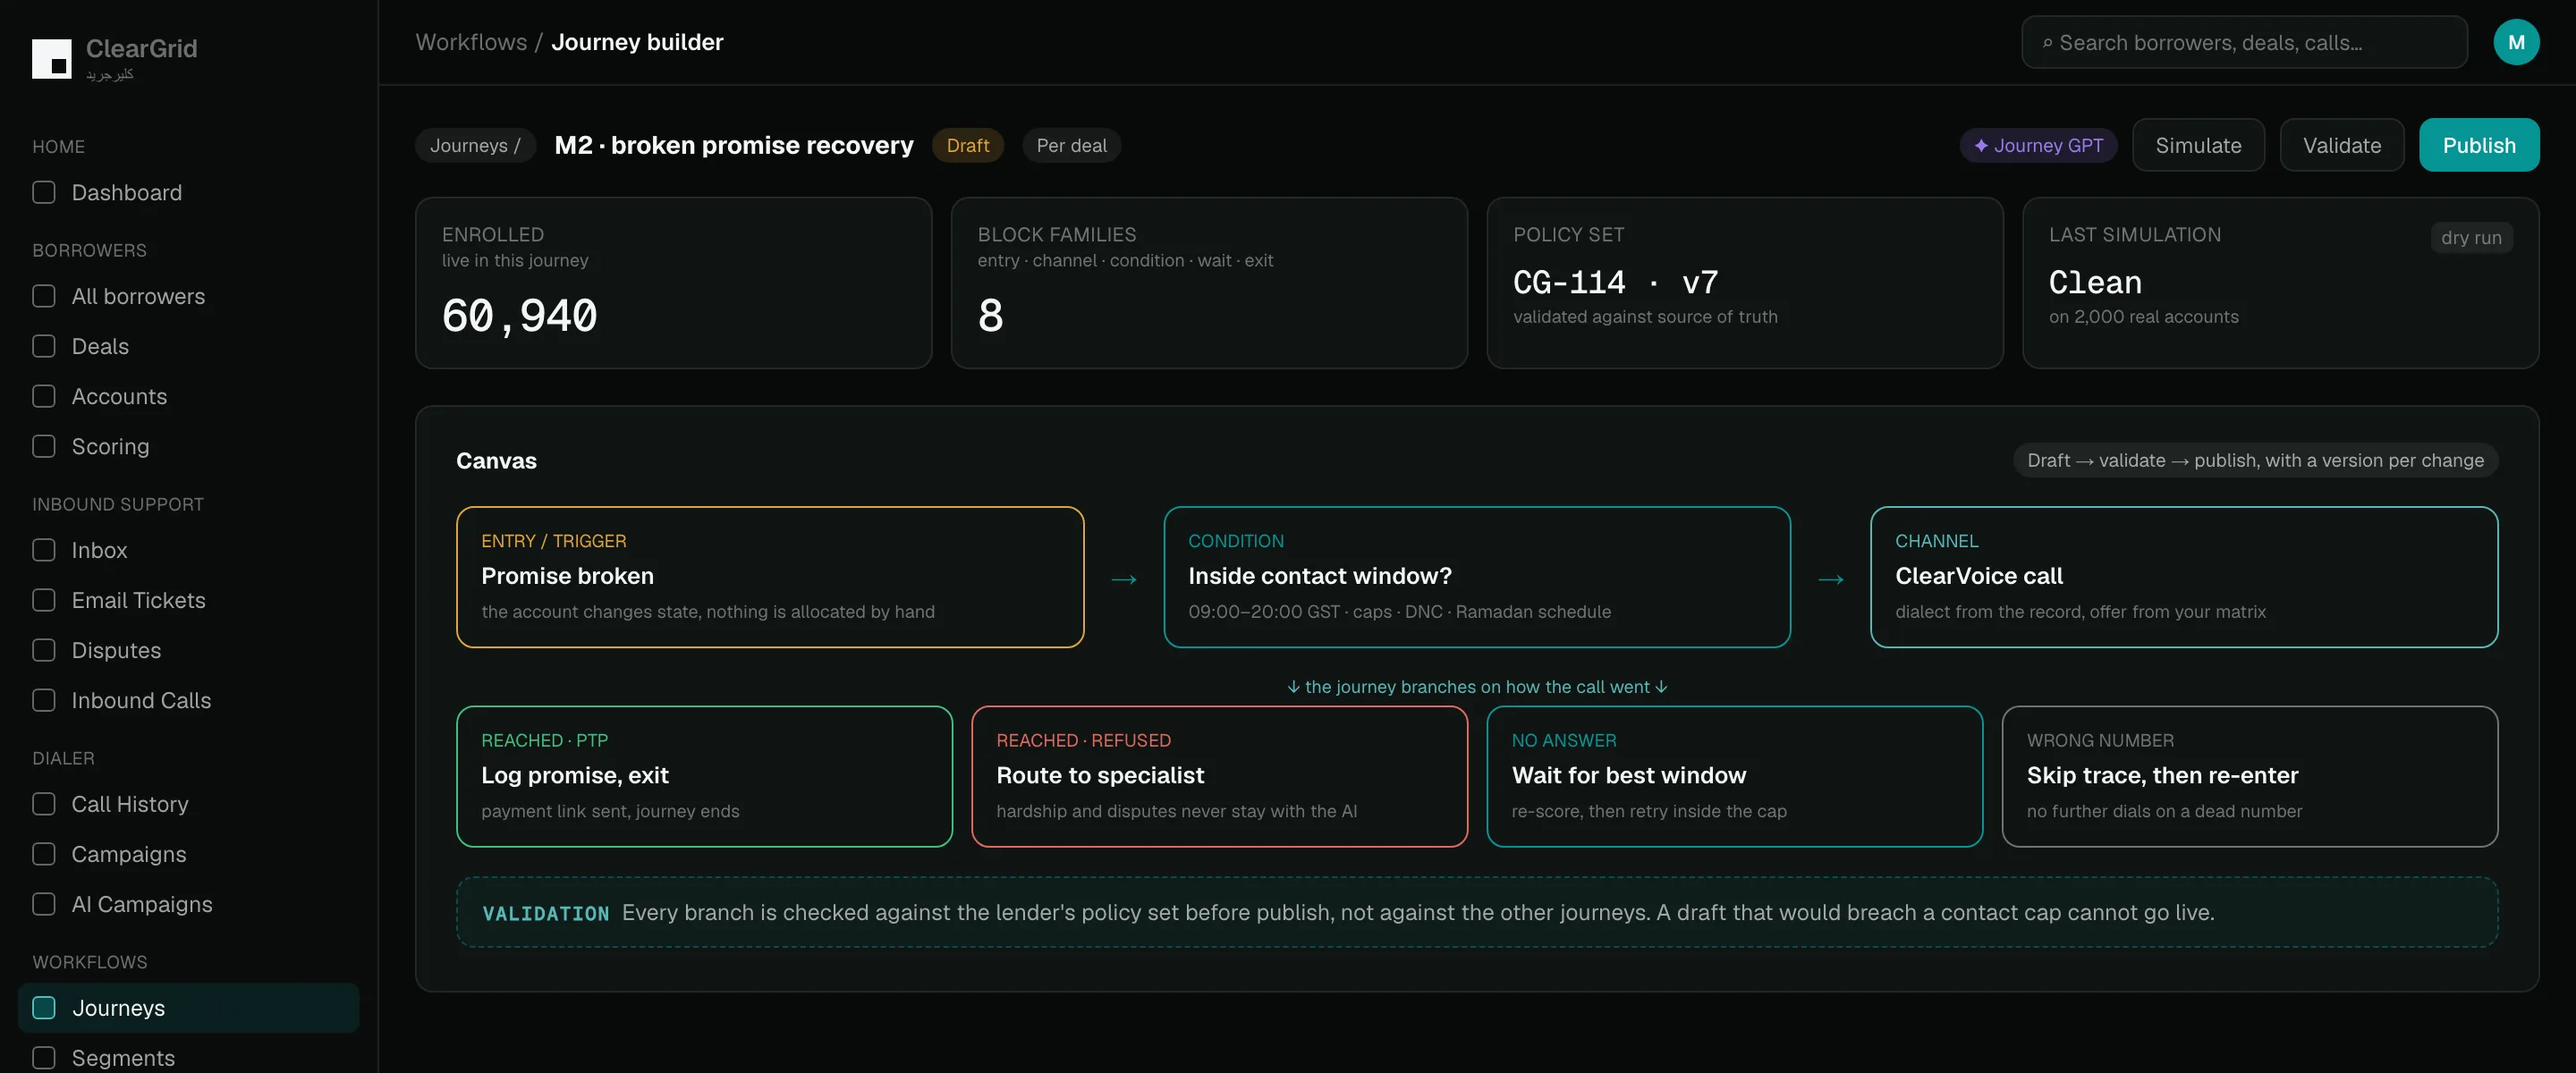Click the Block Families card showing 8
The image size is (2576, 1073).
[x=1209, y=283]
